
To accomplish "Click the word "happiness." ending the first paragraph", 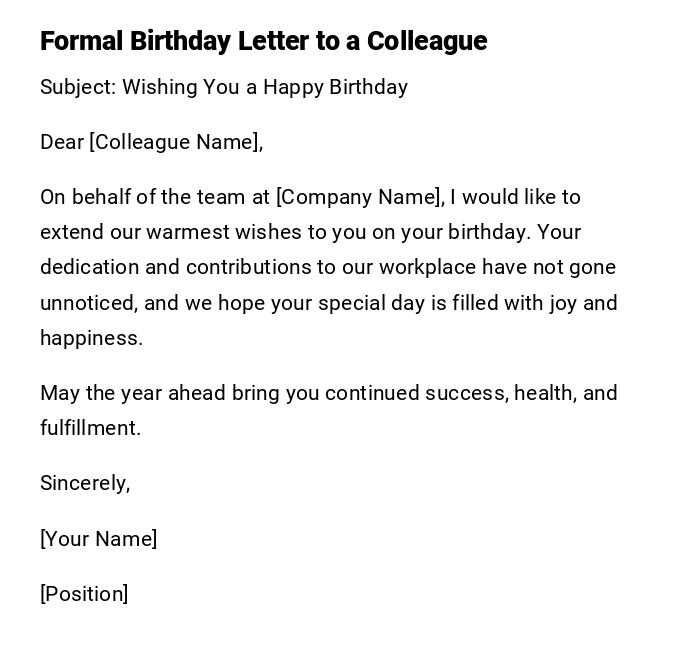I will point(91,338).
